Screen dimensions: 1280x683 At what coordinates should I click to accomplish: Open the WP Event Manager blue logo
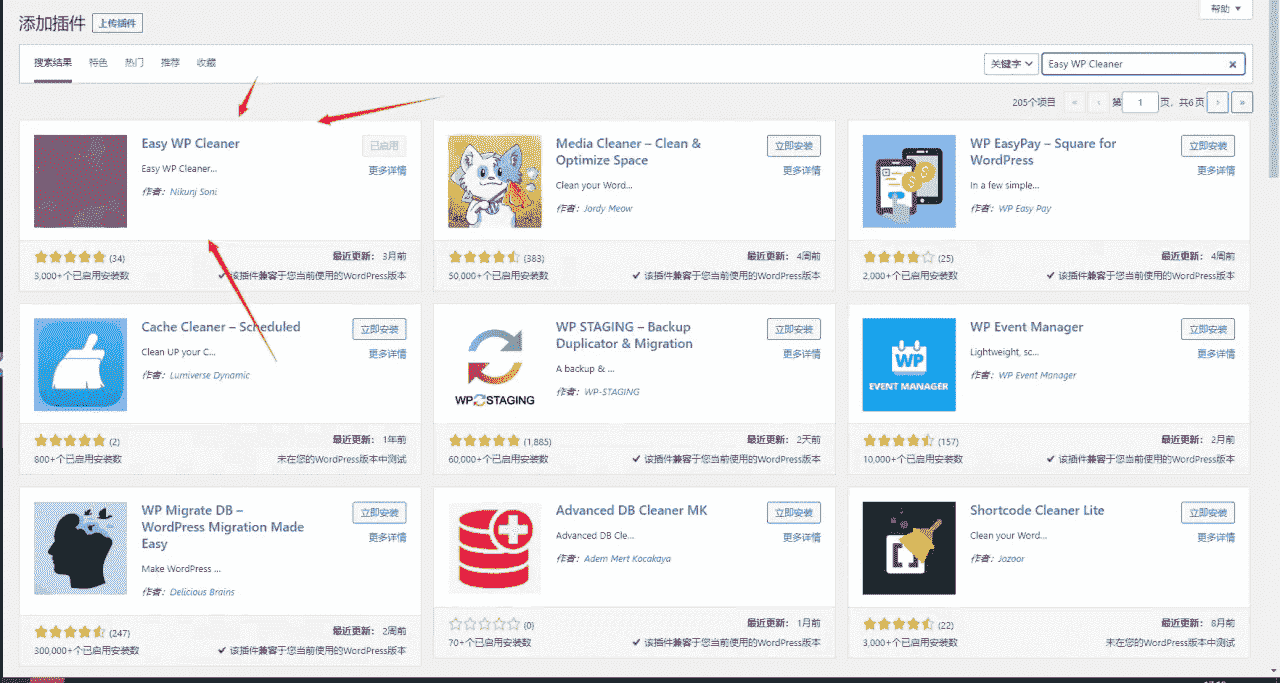pyautogui.click(x=909, y=364)
